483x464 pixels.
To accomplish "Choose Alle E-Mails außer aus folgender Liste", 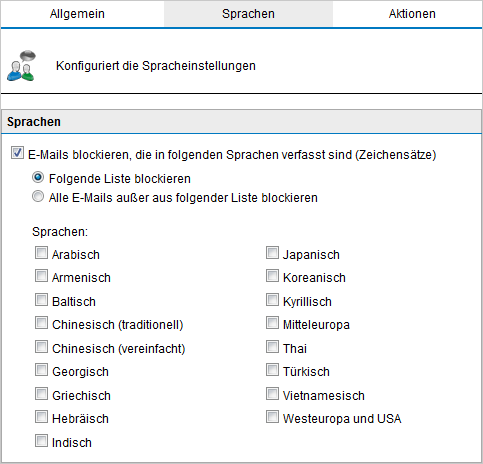I will pos(38,196).
